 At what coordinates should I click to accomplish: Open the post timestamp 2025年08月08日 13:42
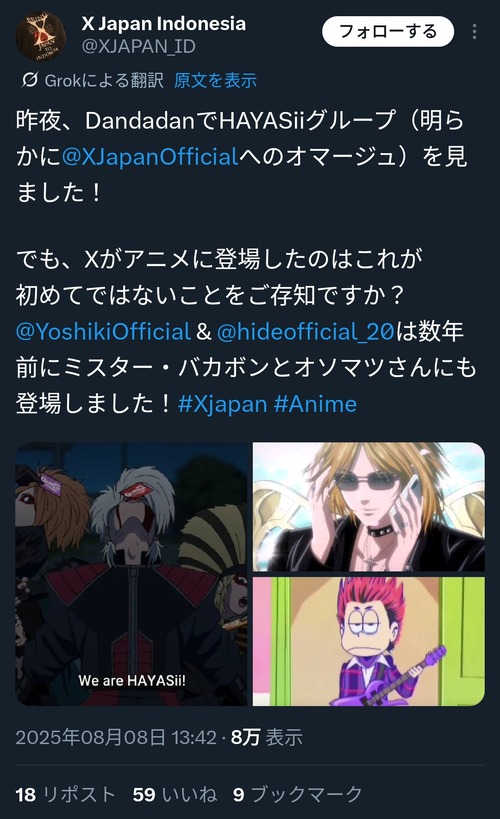click(116, 737)
